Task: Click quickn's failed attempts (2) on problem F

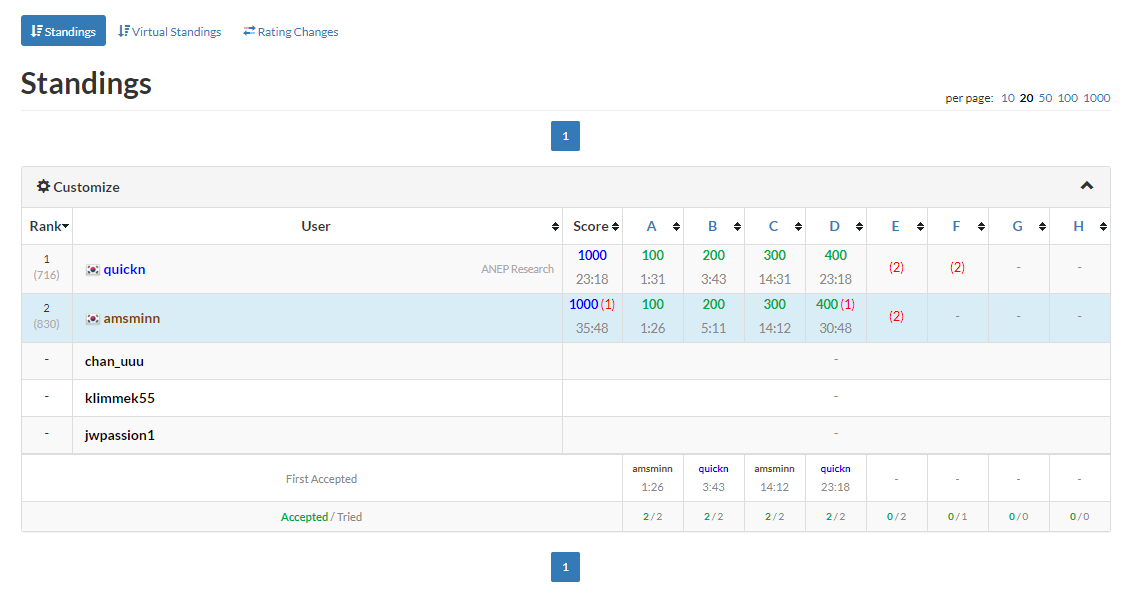Action: pos(957,267)
